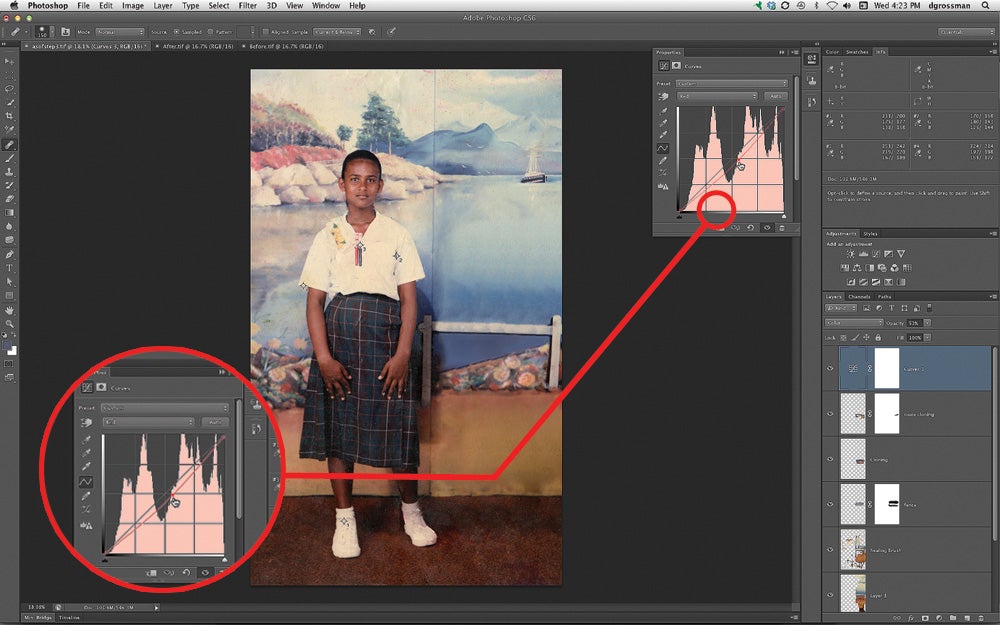Open the layer blend mode dropdown

(854, 323)
